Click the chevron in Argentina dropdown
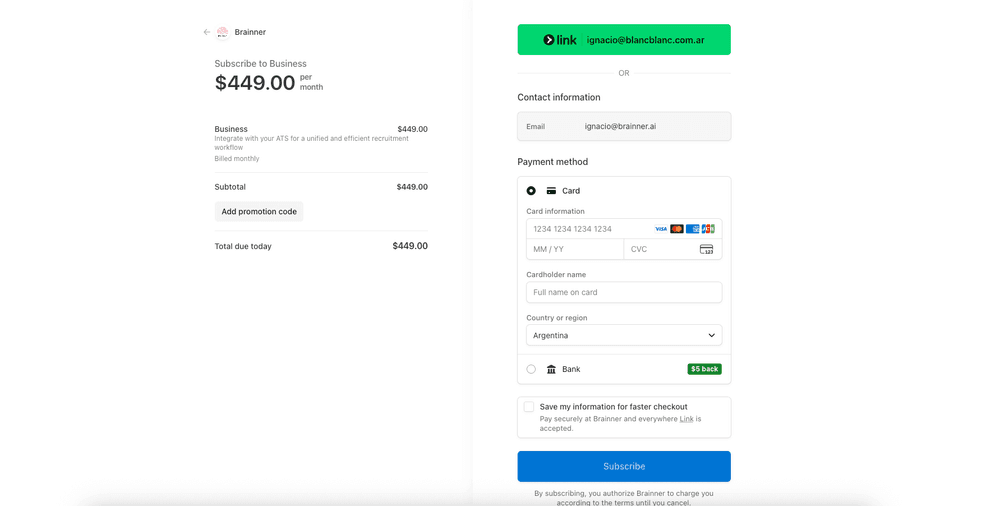The image size is (1000, 506). [712, 336]
